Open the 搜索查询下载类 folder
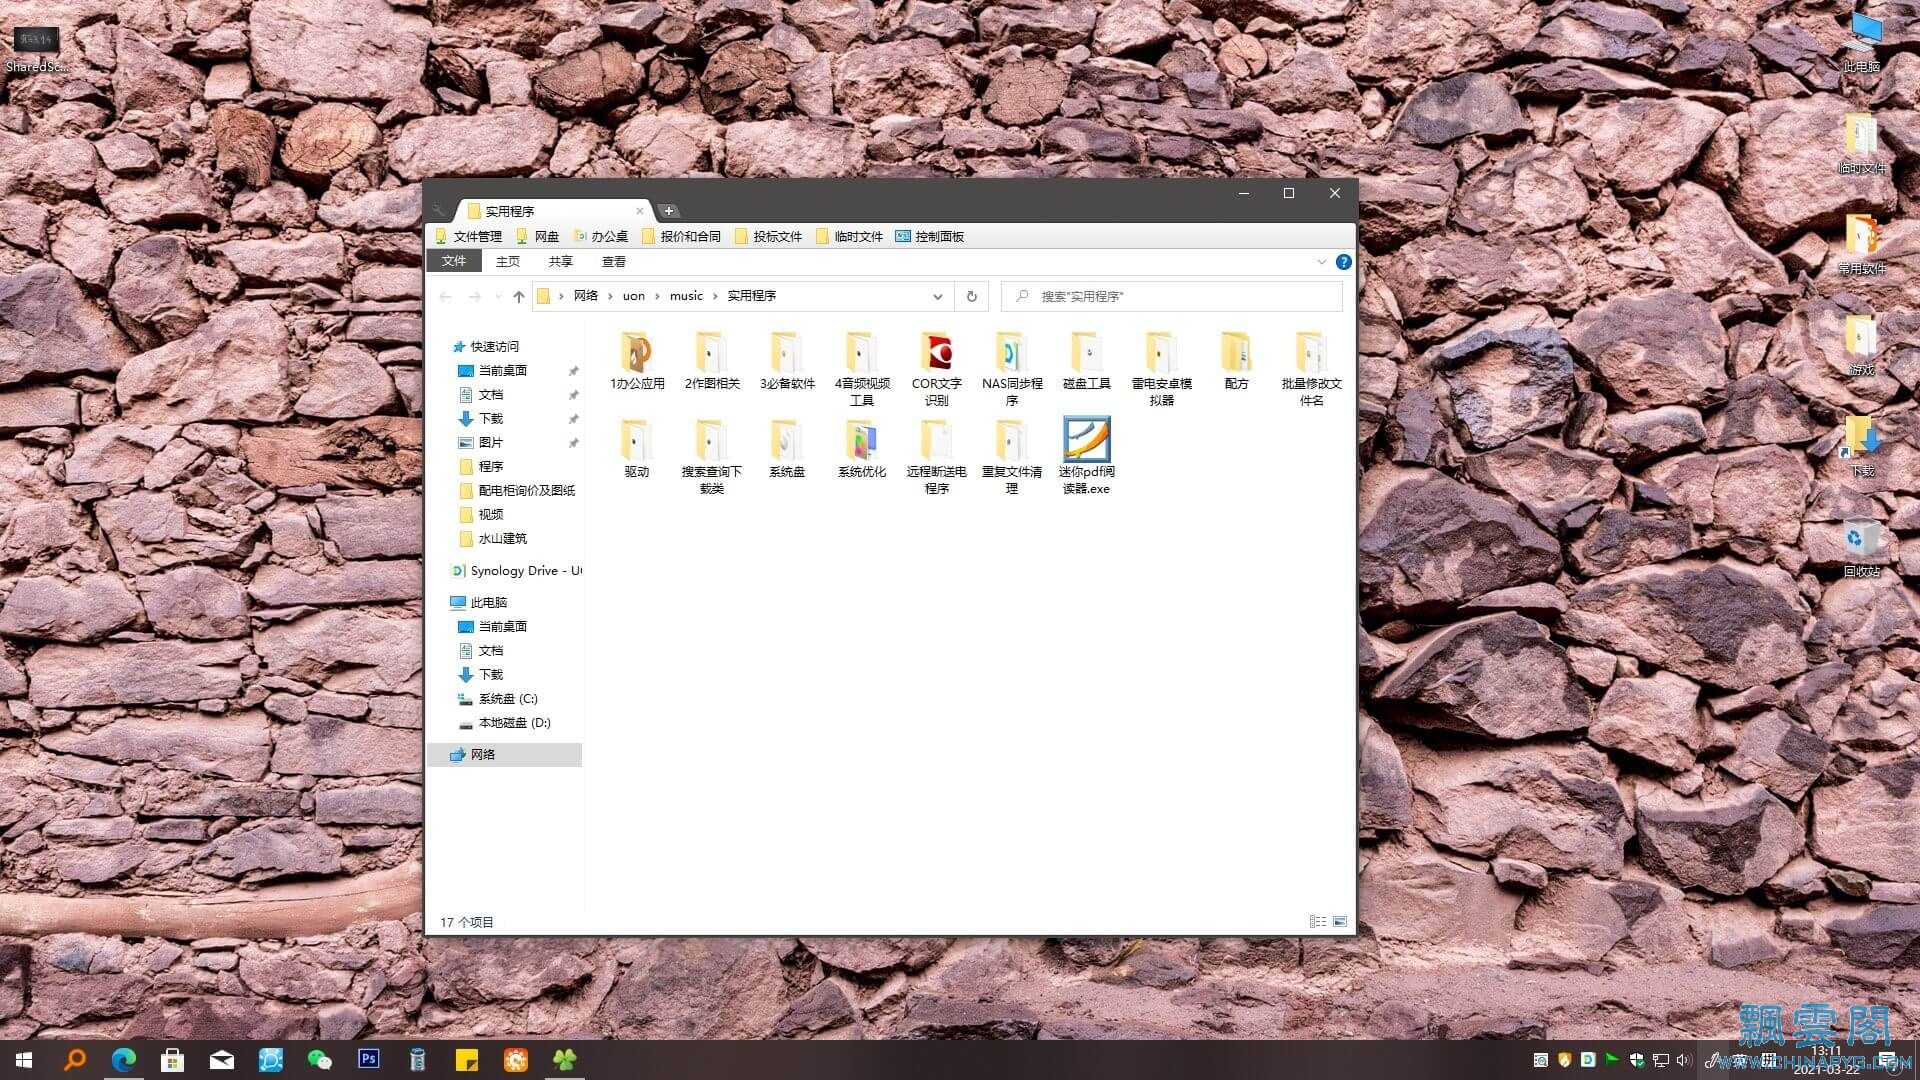Image resolution: width=1920 pixels, height=1080 pixels. click(x=712, y=457)
